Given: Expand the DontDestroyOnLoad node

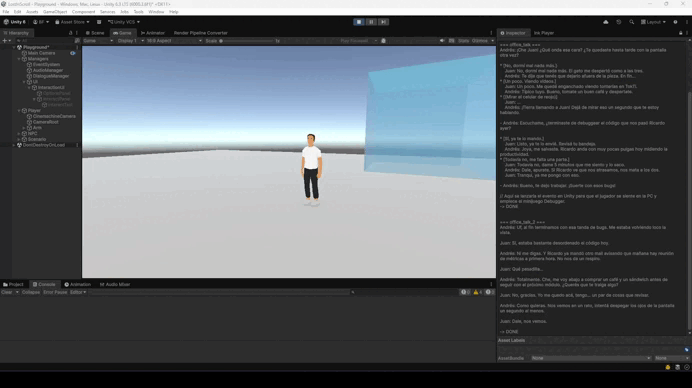Looking at the screenshot, I should tap(14, 145).
